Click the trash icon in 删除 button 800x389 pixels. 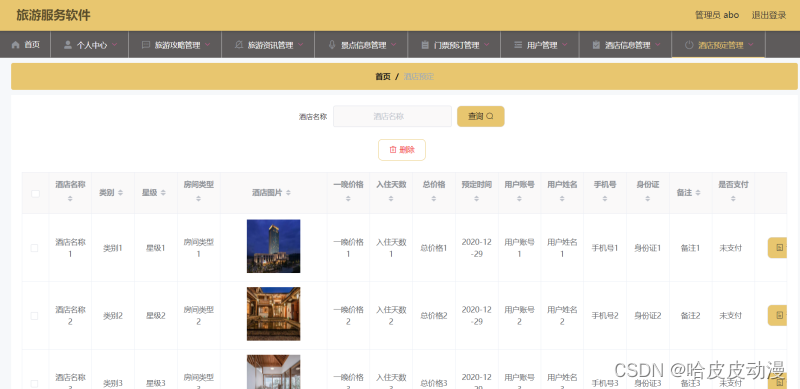393,150
